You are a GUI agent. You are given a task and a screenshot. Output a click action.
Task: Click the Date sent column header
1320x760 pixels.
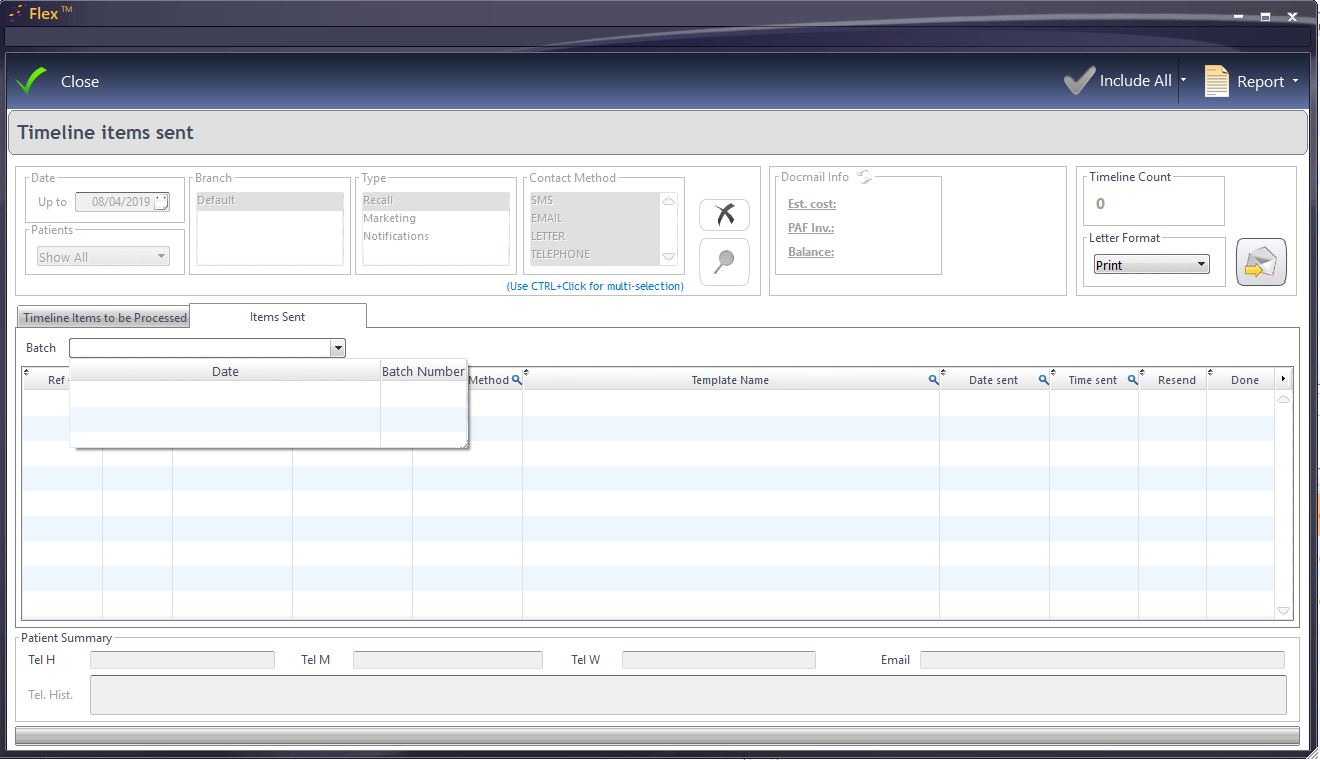pos(994,380)
